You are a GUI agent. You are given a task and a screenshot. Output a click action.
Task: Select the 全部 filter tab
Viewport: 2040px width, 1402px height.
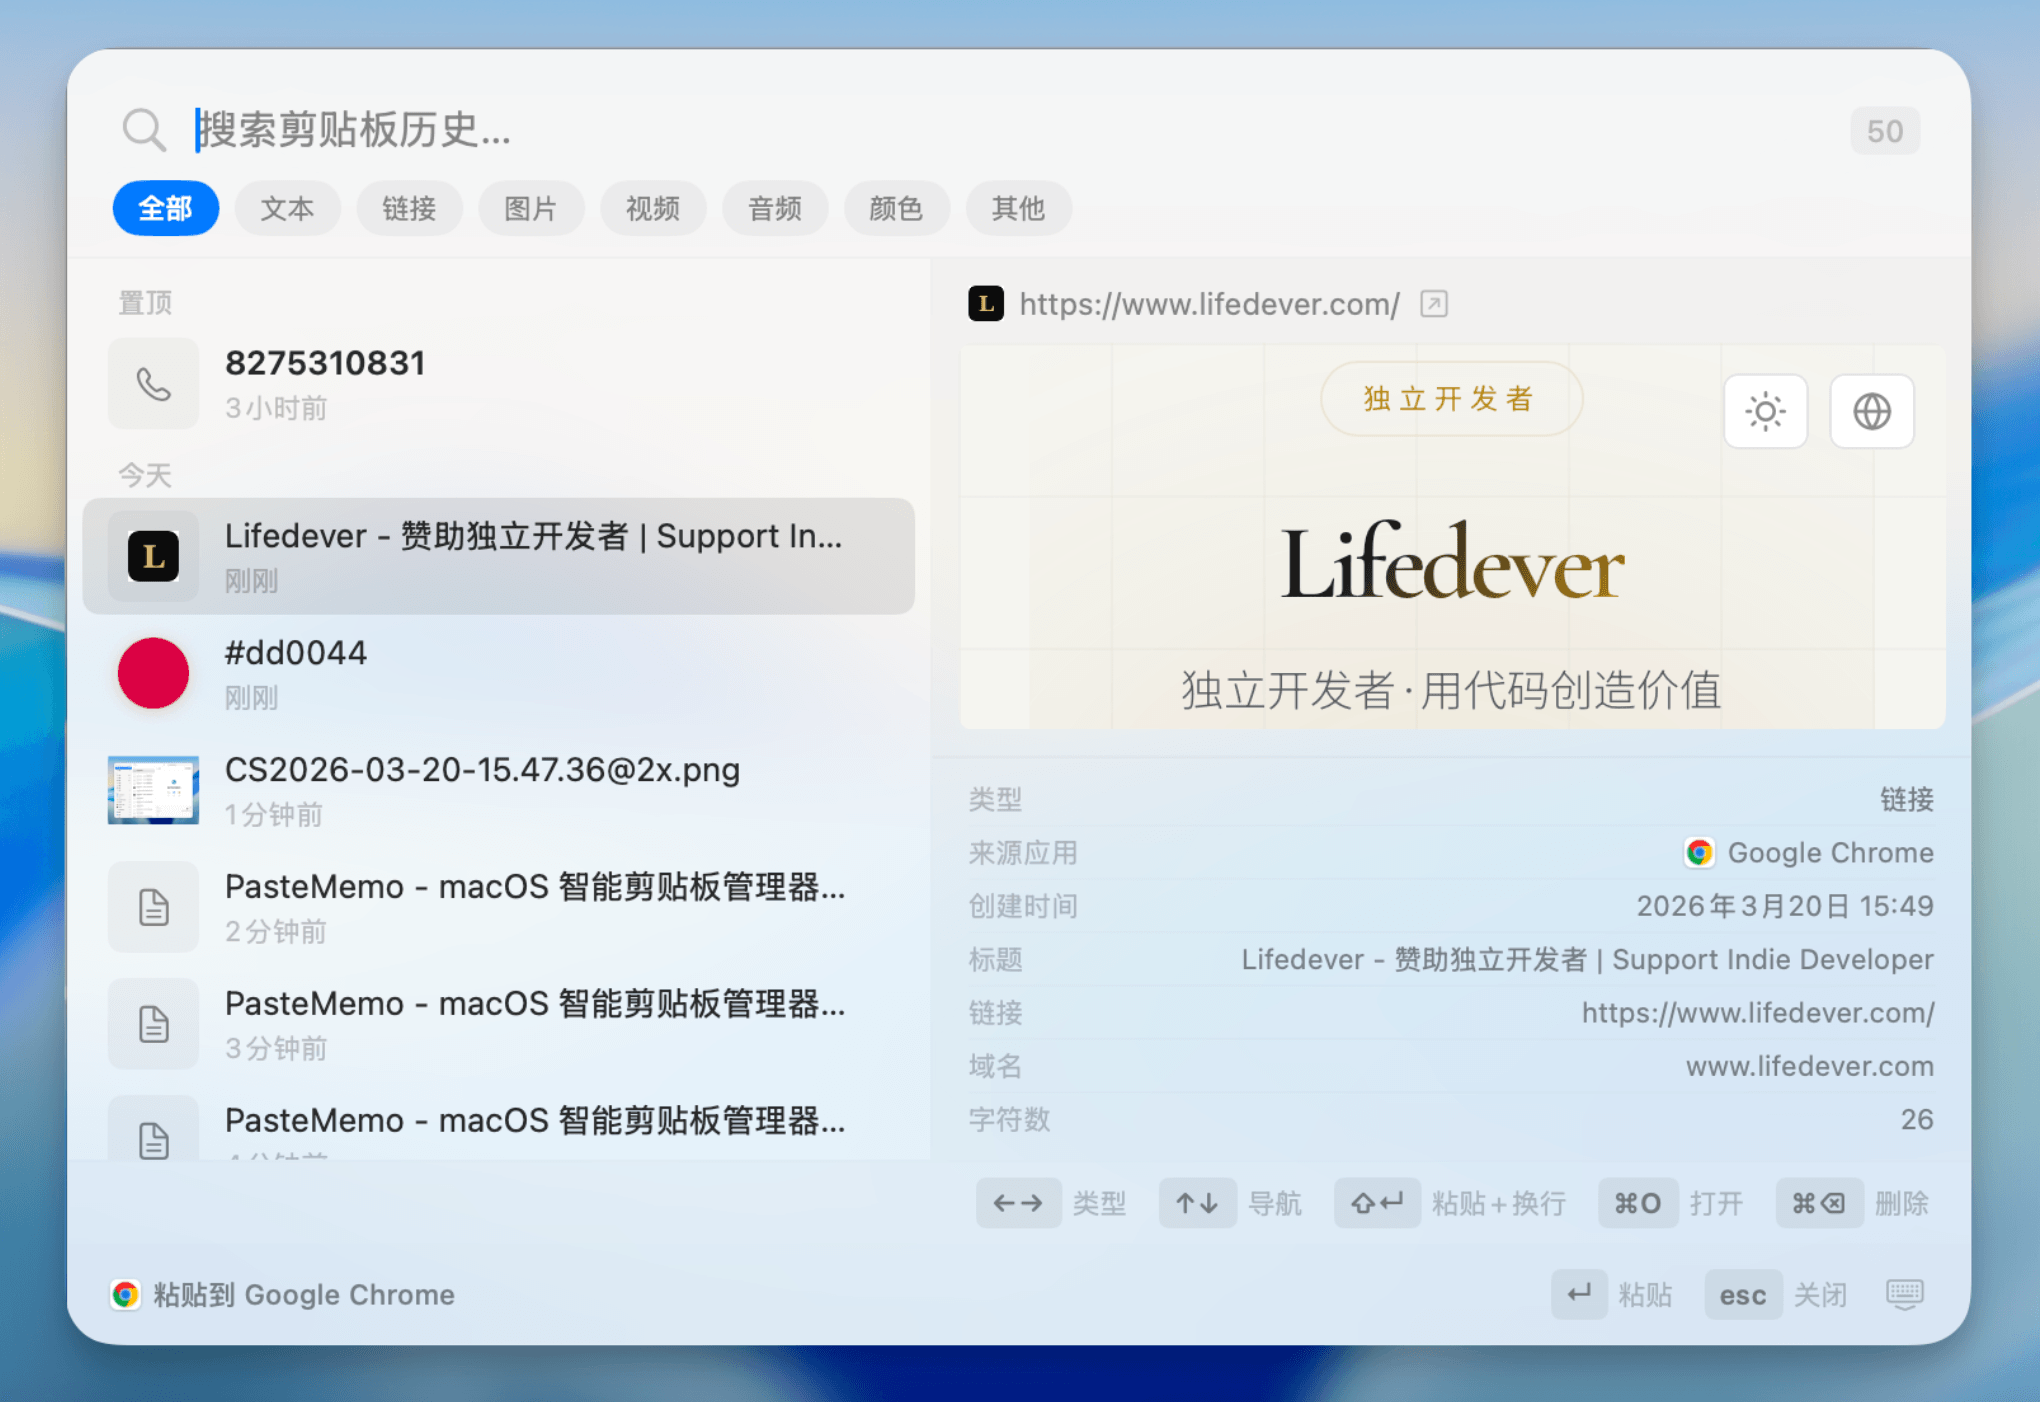tap(166, 208)
